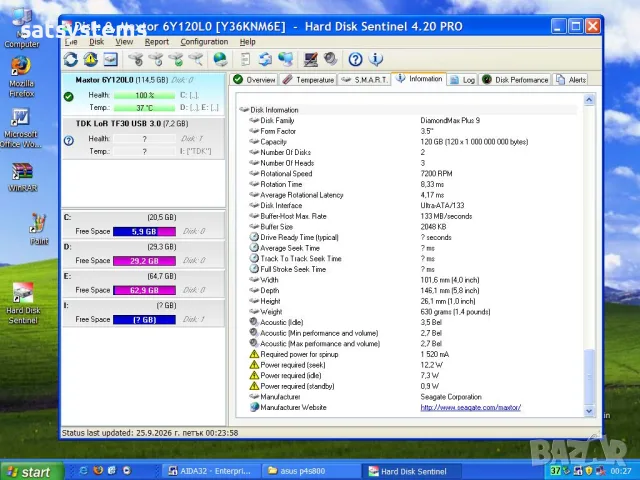Click the blue arrows update toolbar icon
Image resolution: width=640 pixels, height=480 pixels.
click(x=265, y=60)
